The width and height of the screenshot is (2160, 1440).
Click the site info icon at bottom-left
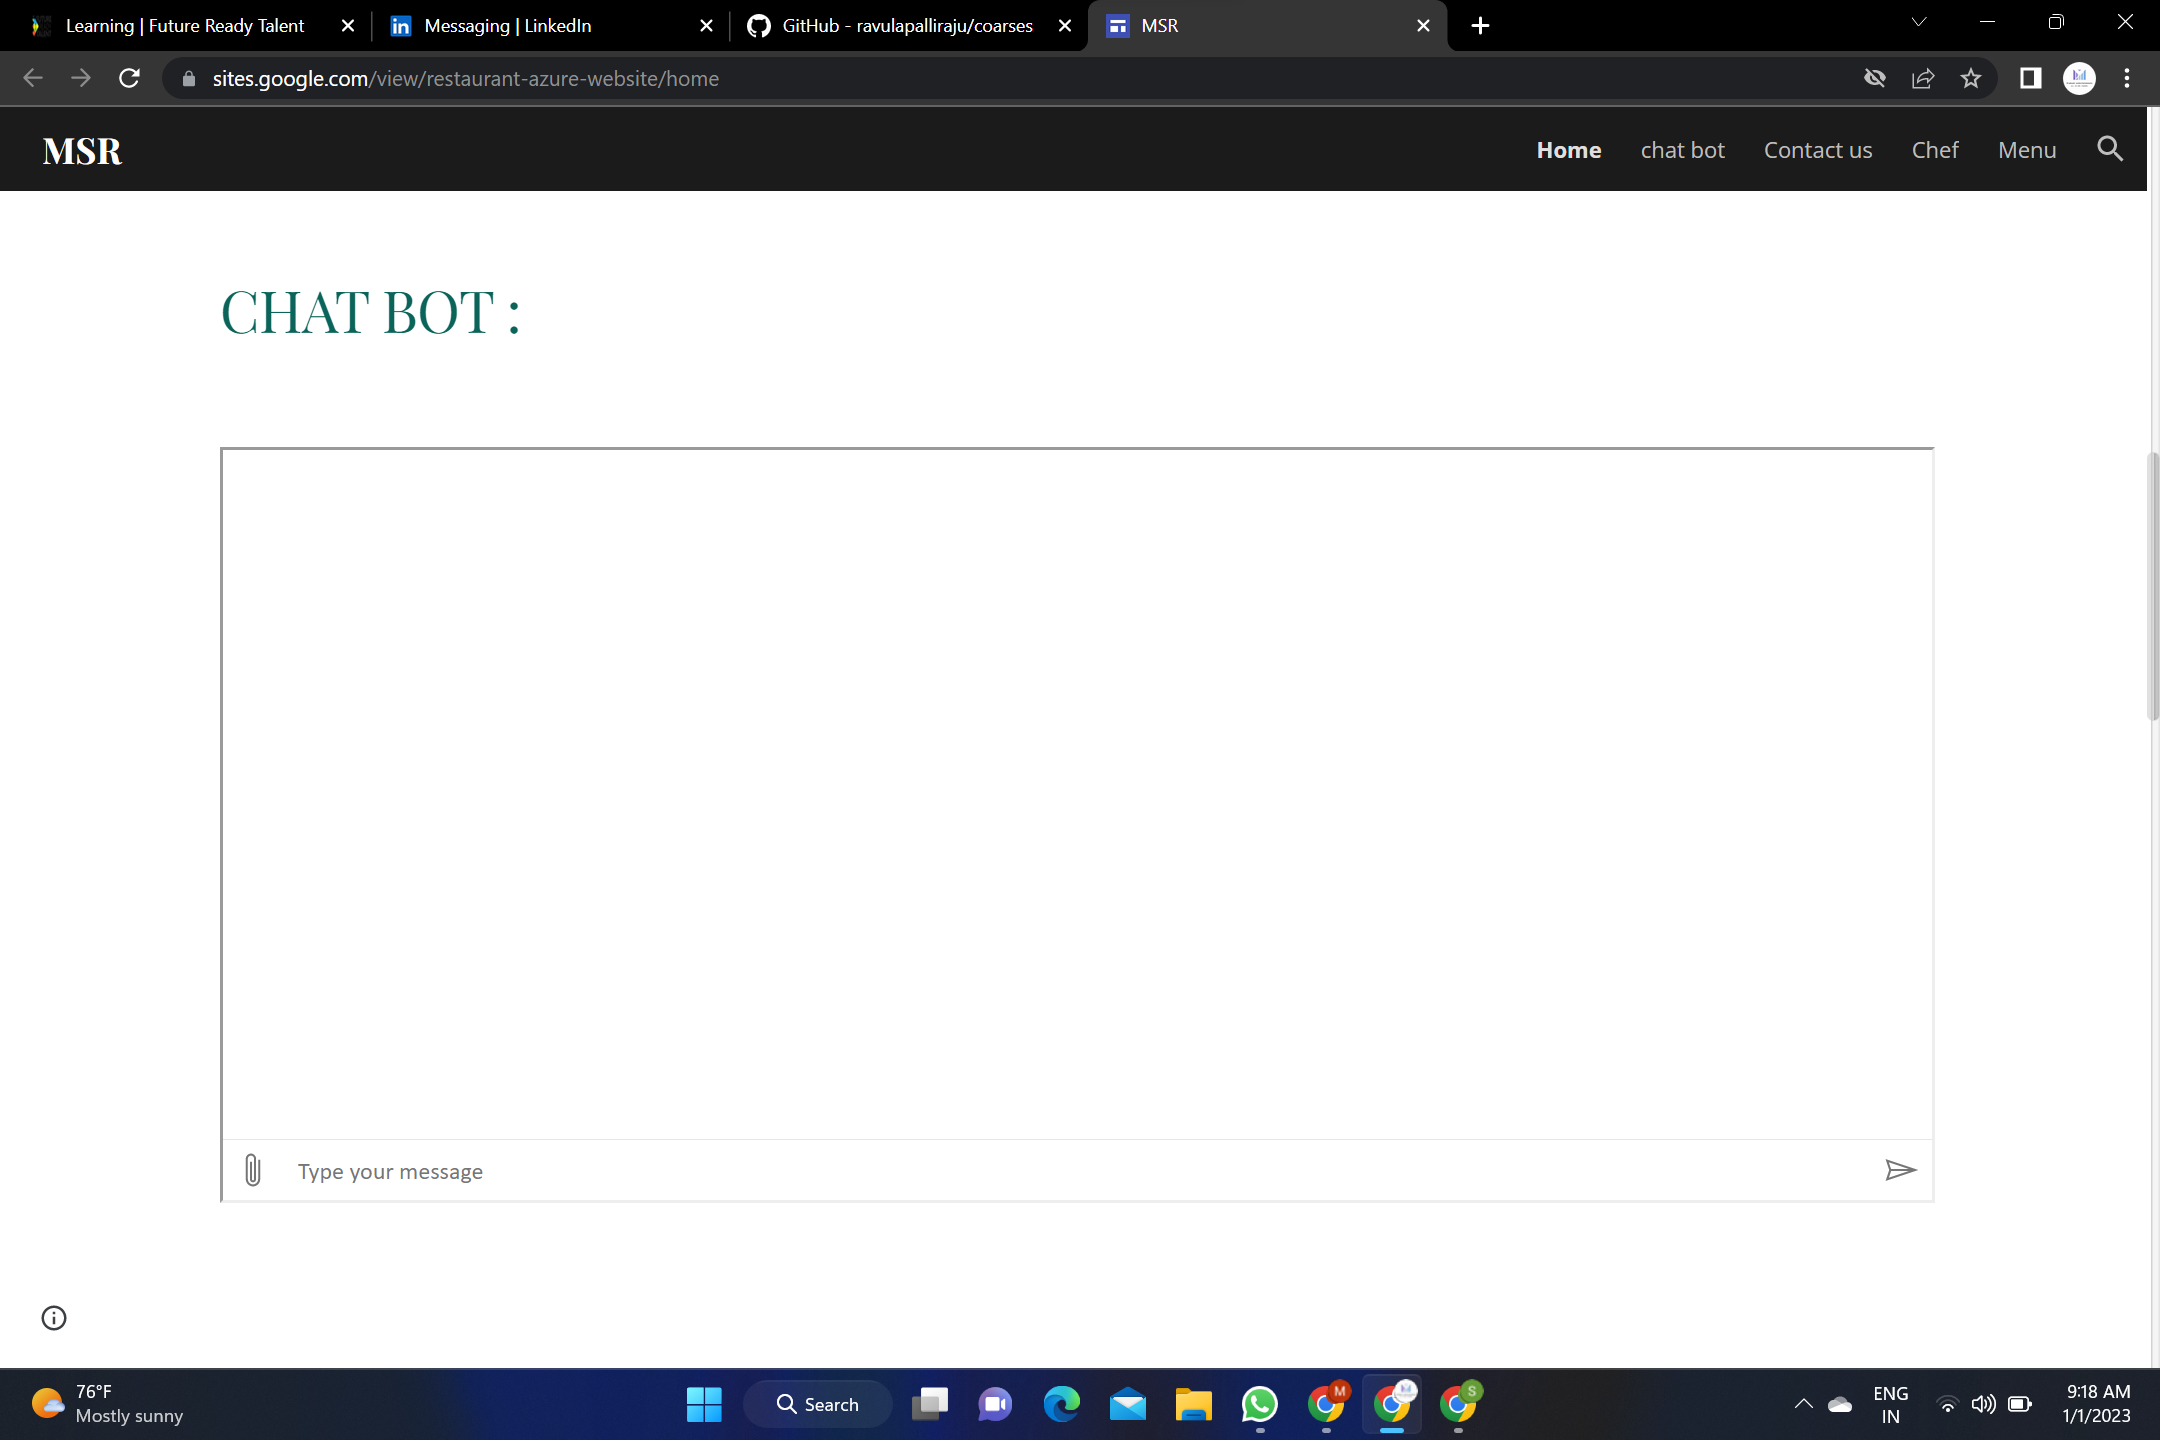(x=54, y=1318)
